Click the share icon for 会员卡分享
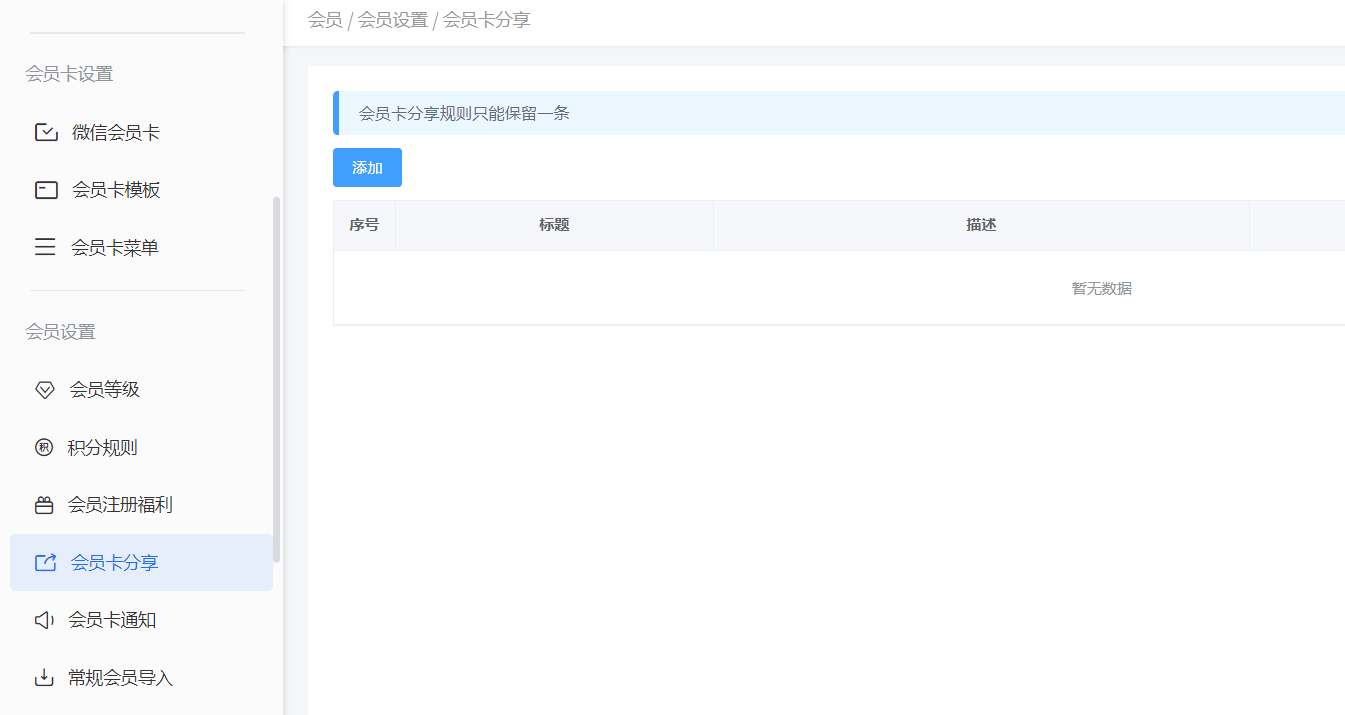This screenshot has width=1345, height=715. pyautogui.click(x=45, y=562)
